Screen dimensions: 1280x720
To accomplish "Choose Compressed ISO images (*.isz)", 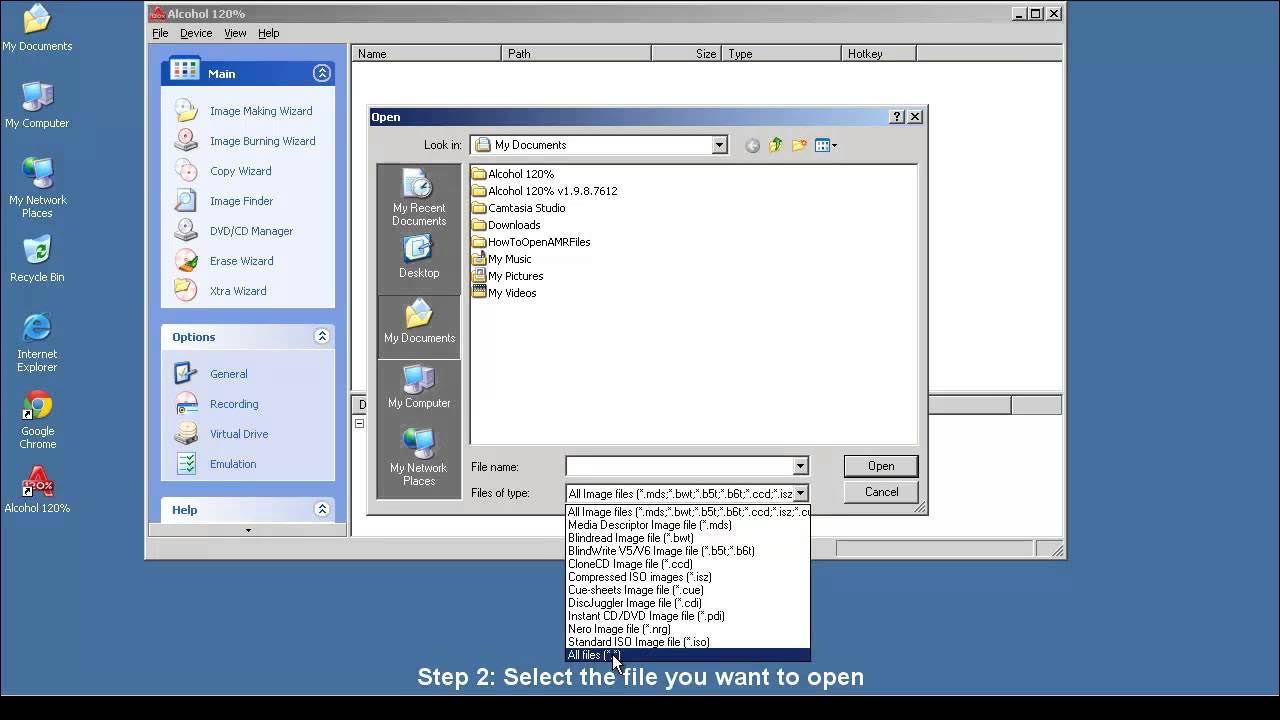I will coord(688,577).
